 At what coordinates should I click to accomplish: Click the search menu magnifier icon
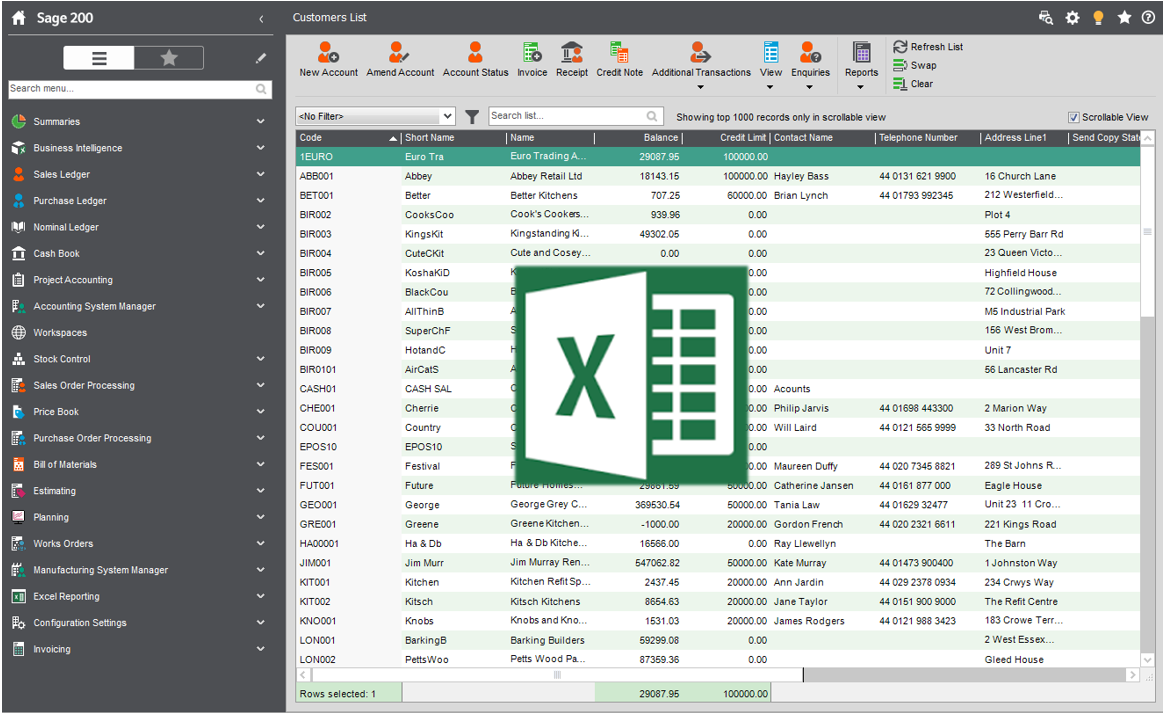tap(261, 89)
